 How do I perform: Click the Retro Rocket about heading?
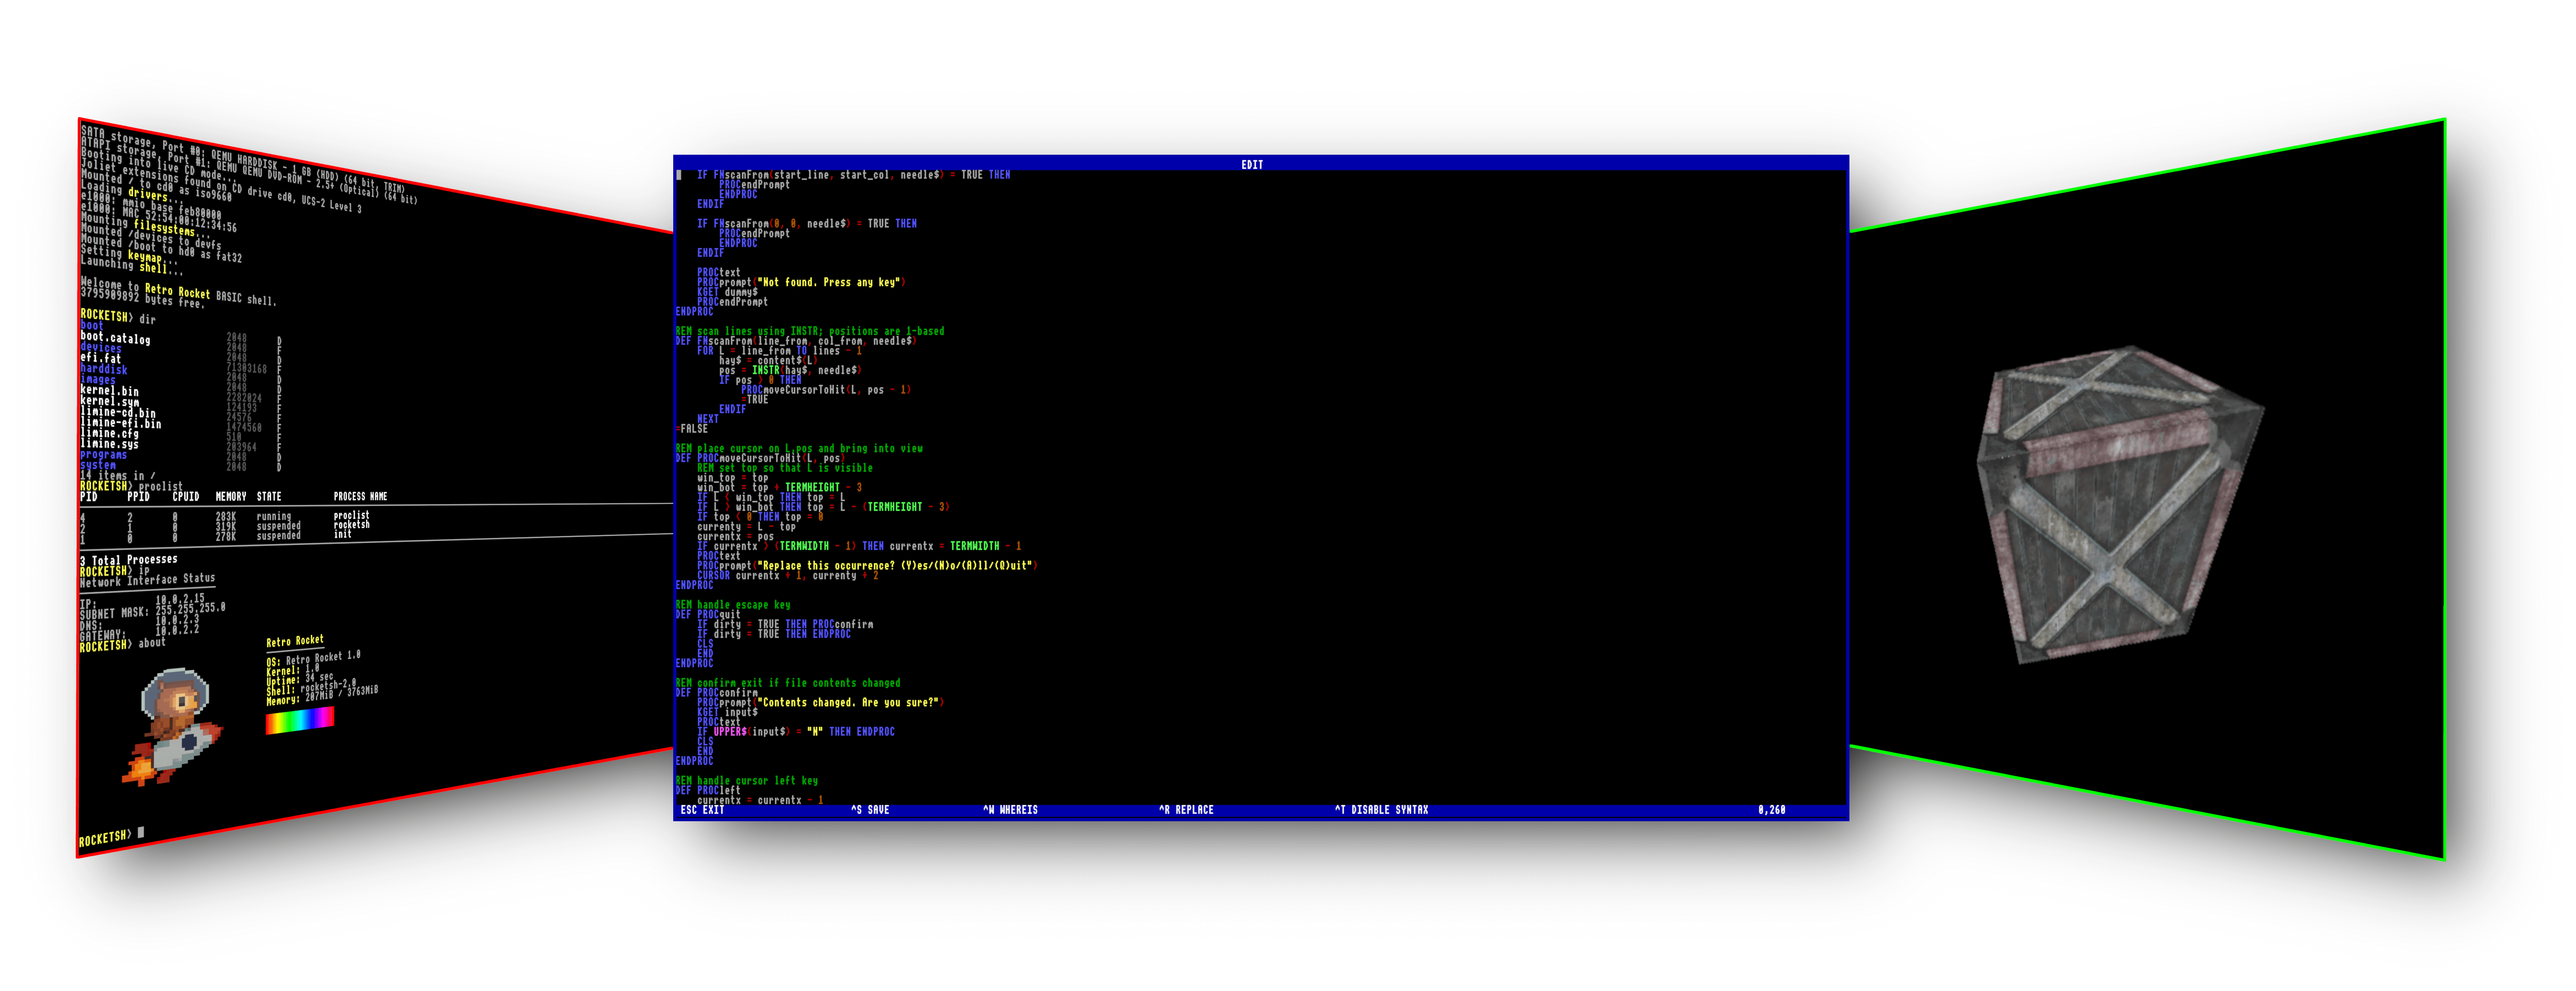[x=295, y=641]
